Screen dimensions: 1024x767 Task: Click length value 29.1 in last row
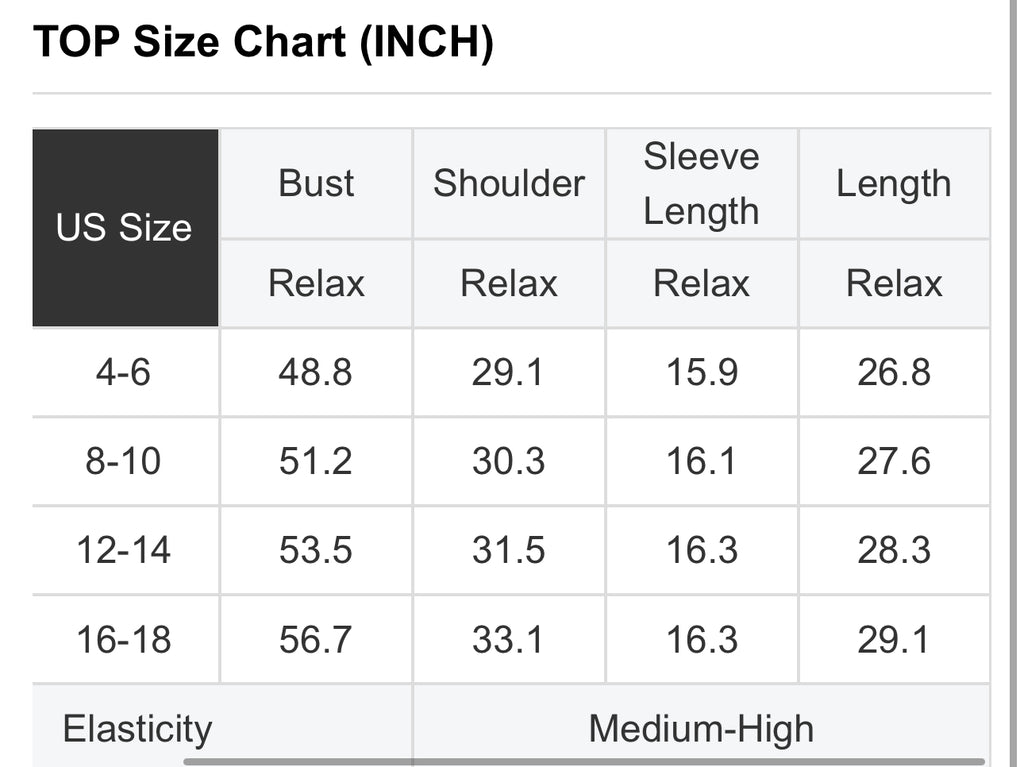(894, 640)
